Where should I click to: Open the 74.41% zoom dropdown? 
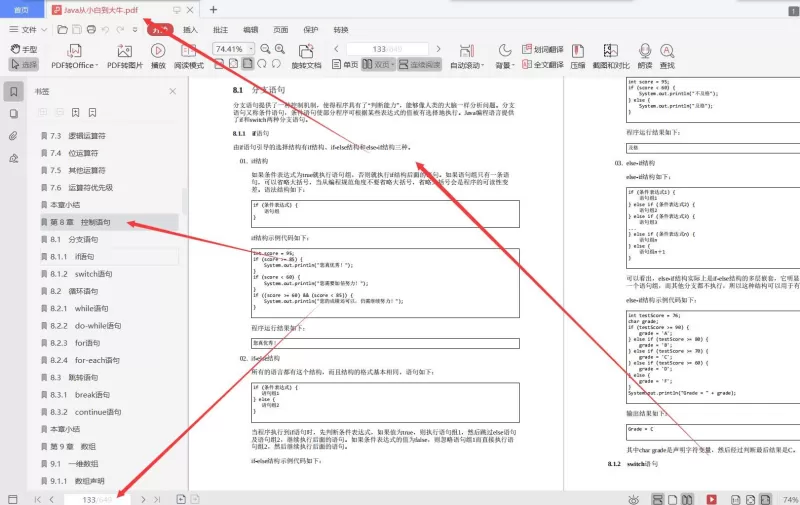point(251,49)
